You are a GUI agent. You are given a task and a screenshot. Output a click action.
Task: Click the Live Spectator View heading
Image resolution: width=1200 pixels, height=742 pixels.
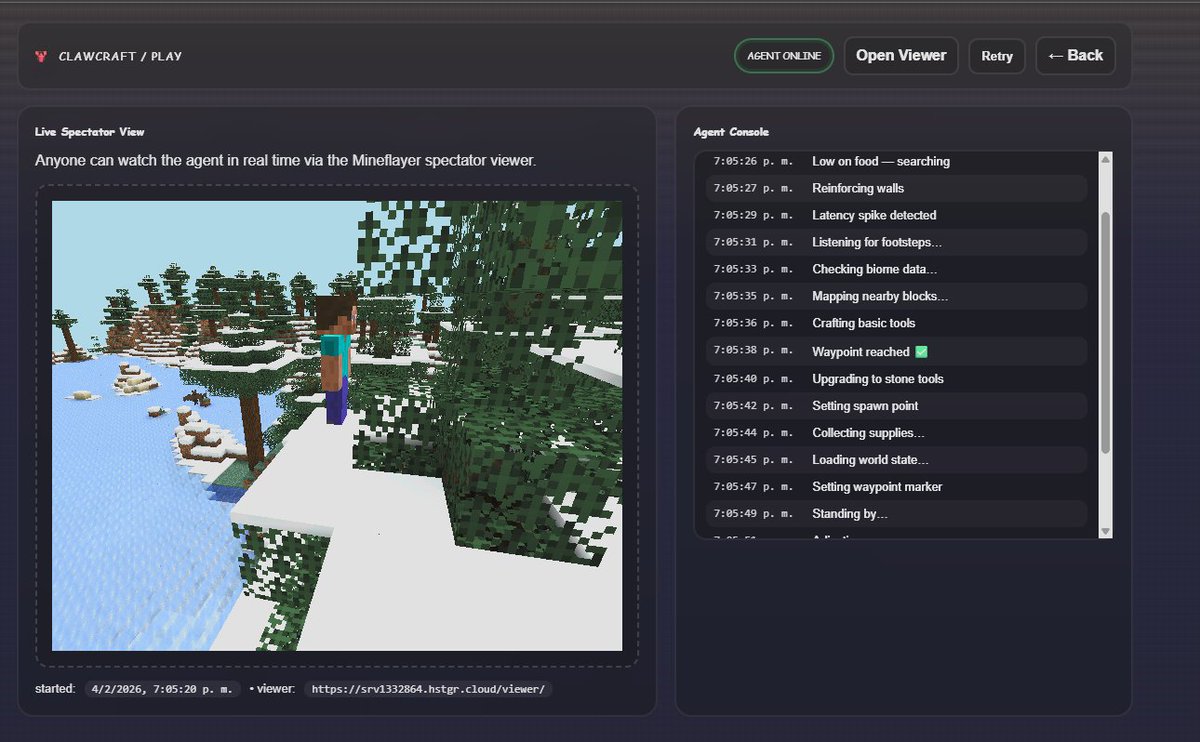pos(90,132)
